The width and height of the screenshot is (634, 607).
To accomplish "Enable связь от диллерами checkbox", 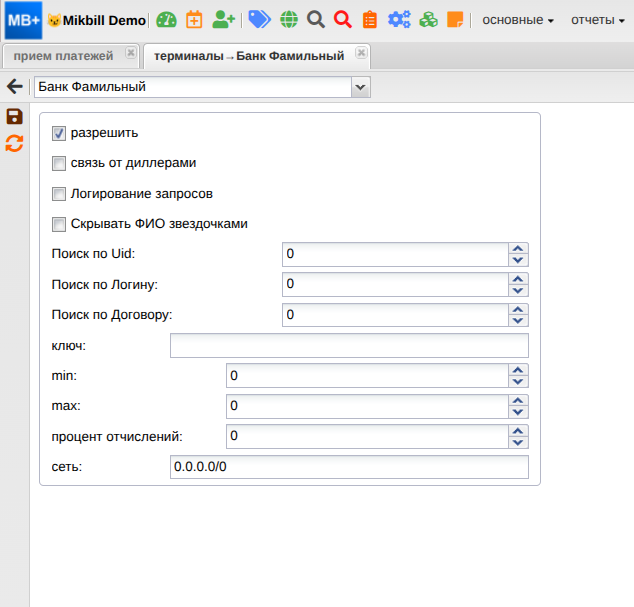I will [59, 163].
